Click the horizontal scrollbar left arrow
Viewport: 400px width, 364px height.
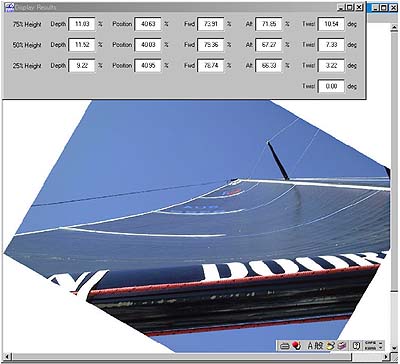(7, 356)
